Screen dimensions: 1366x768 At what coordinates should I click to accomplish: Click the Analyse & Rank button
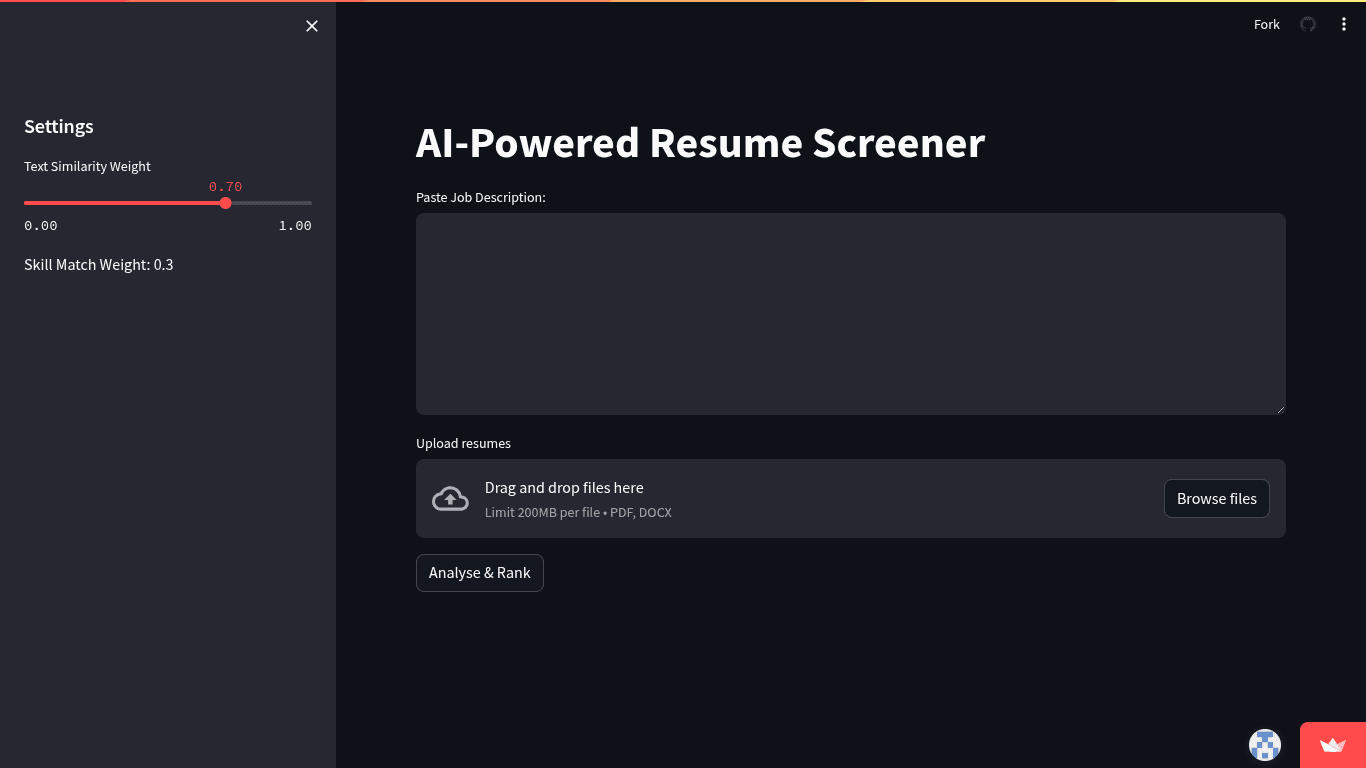click(x=480, y=573)
